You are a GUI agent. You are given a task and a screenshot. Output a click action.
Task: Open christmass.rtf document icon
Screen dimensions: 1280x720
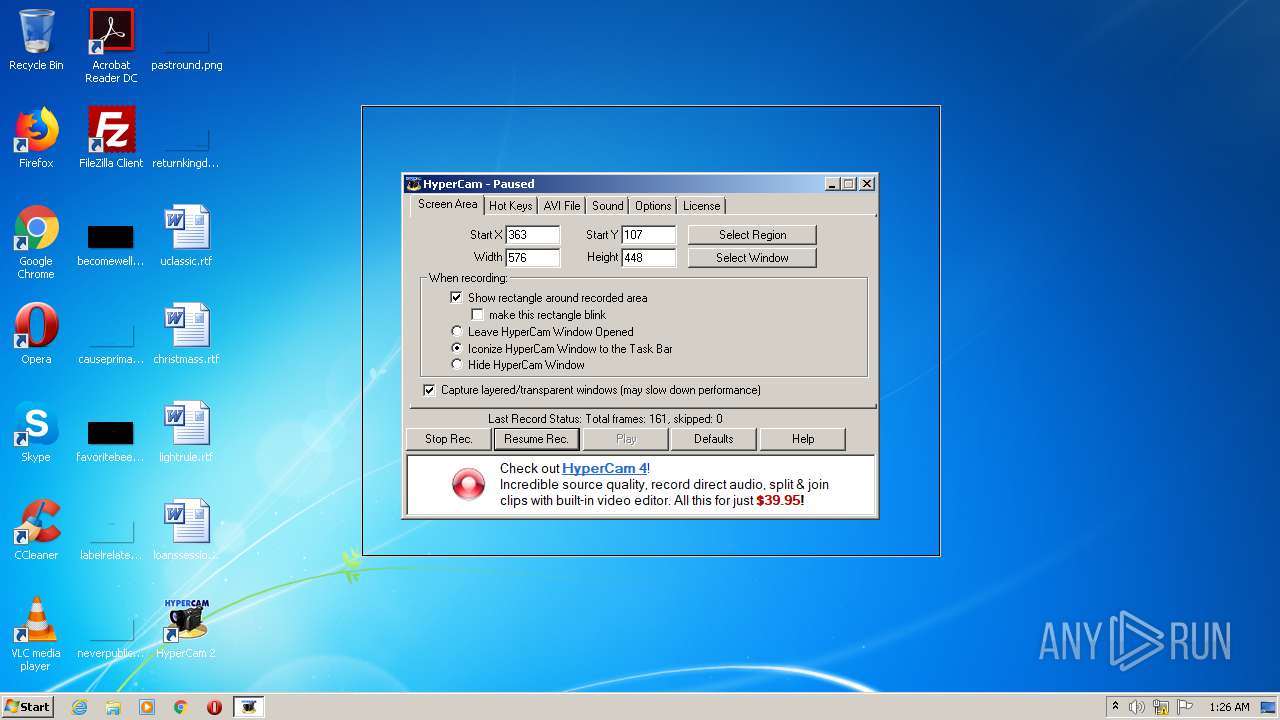186,334
